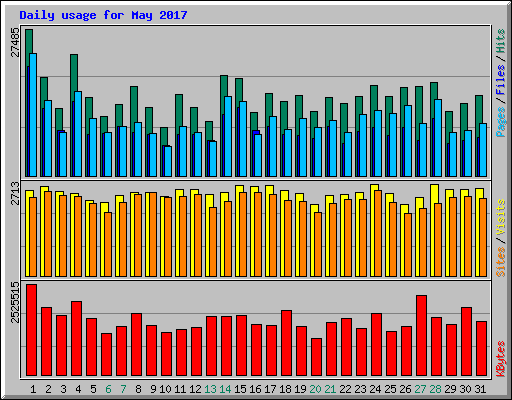Click day 23 label on x-axis
512x400 pixels.
pos(360,389)
